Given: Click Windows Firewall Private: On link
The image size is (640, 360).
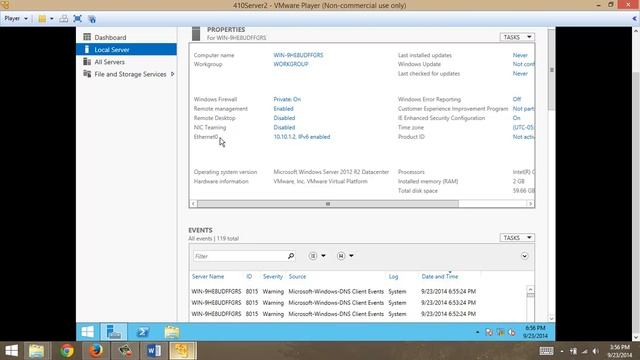Looking at the screenshot, I should click(x=287, y=99).
